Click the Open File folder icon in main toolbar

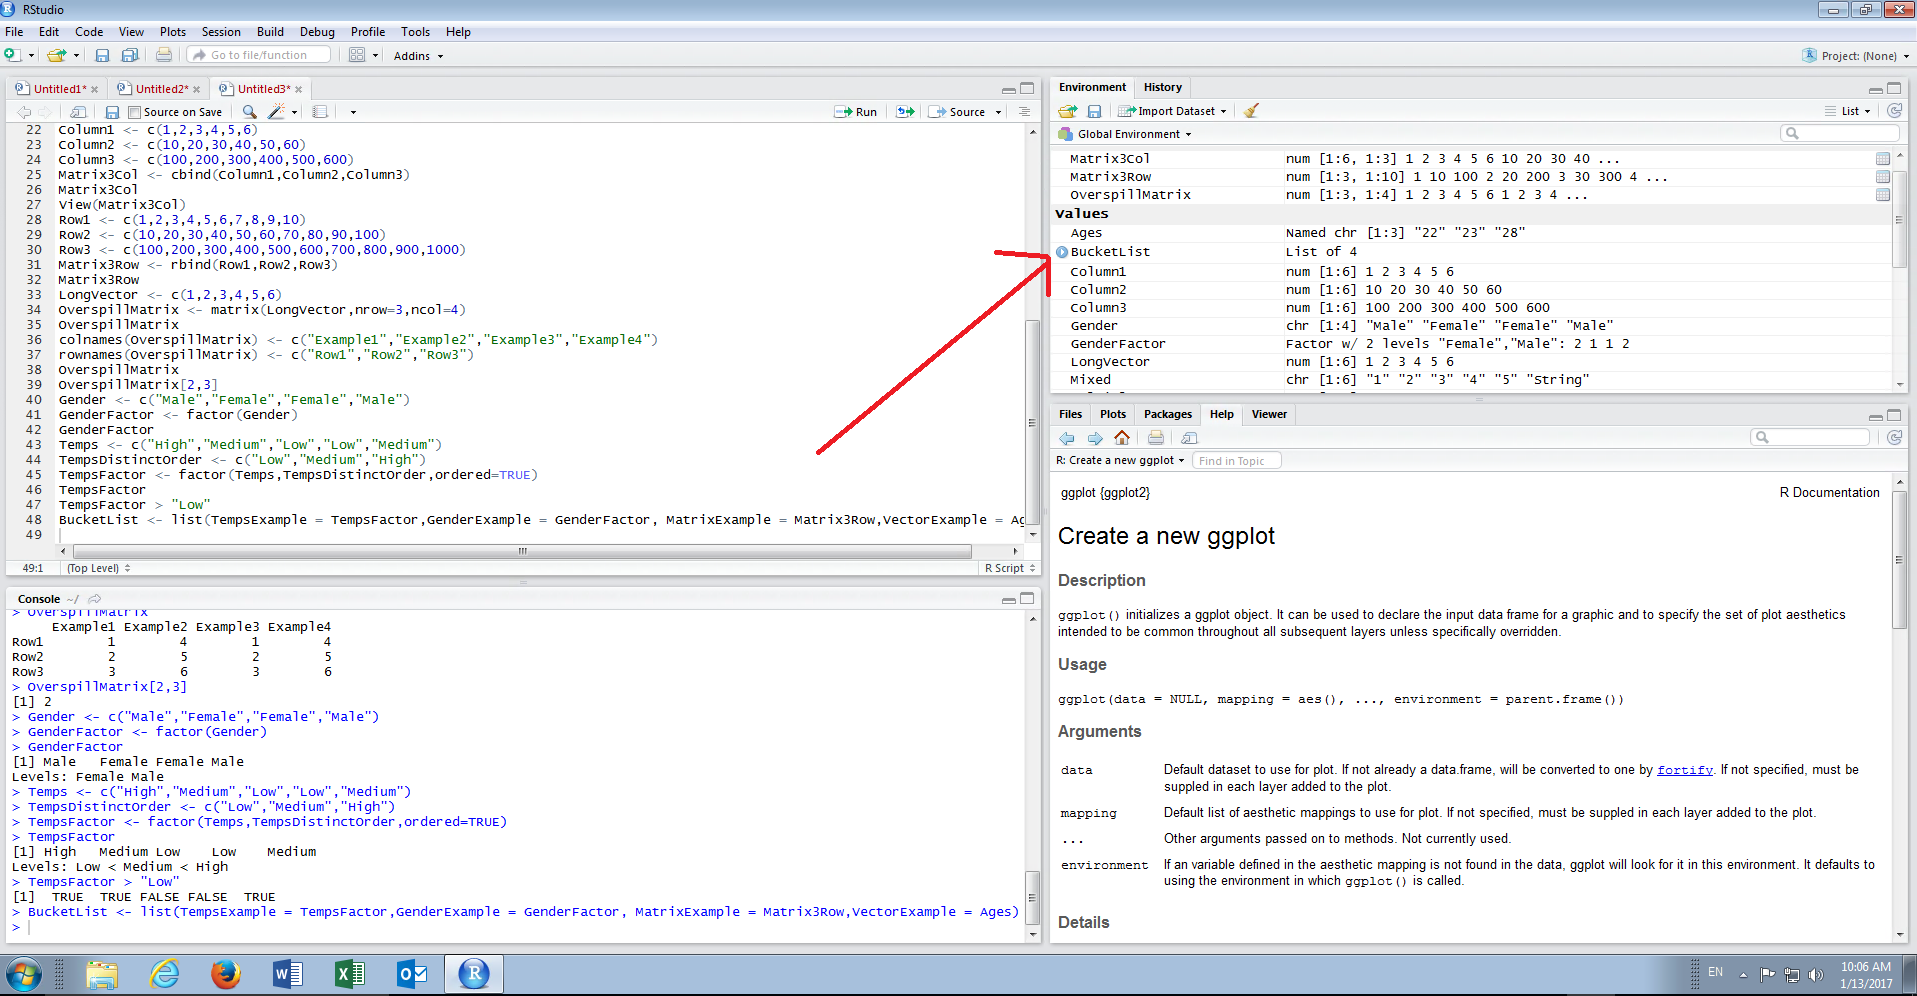(x=57, y=55)
